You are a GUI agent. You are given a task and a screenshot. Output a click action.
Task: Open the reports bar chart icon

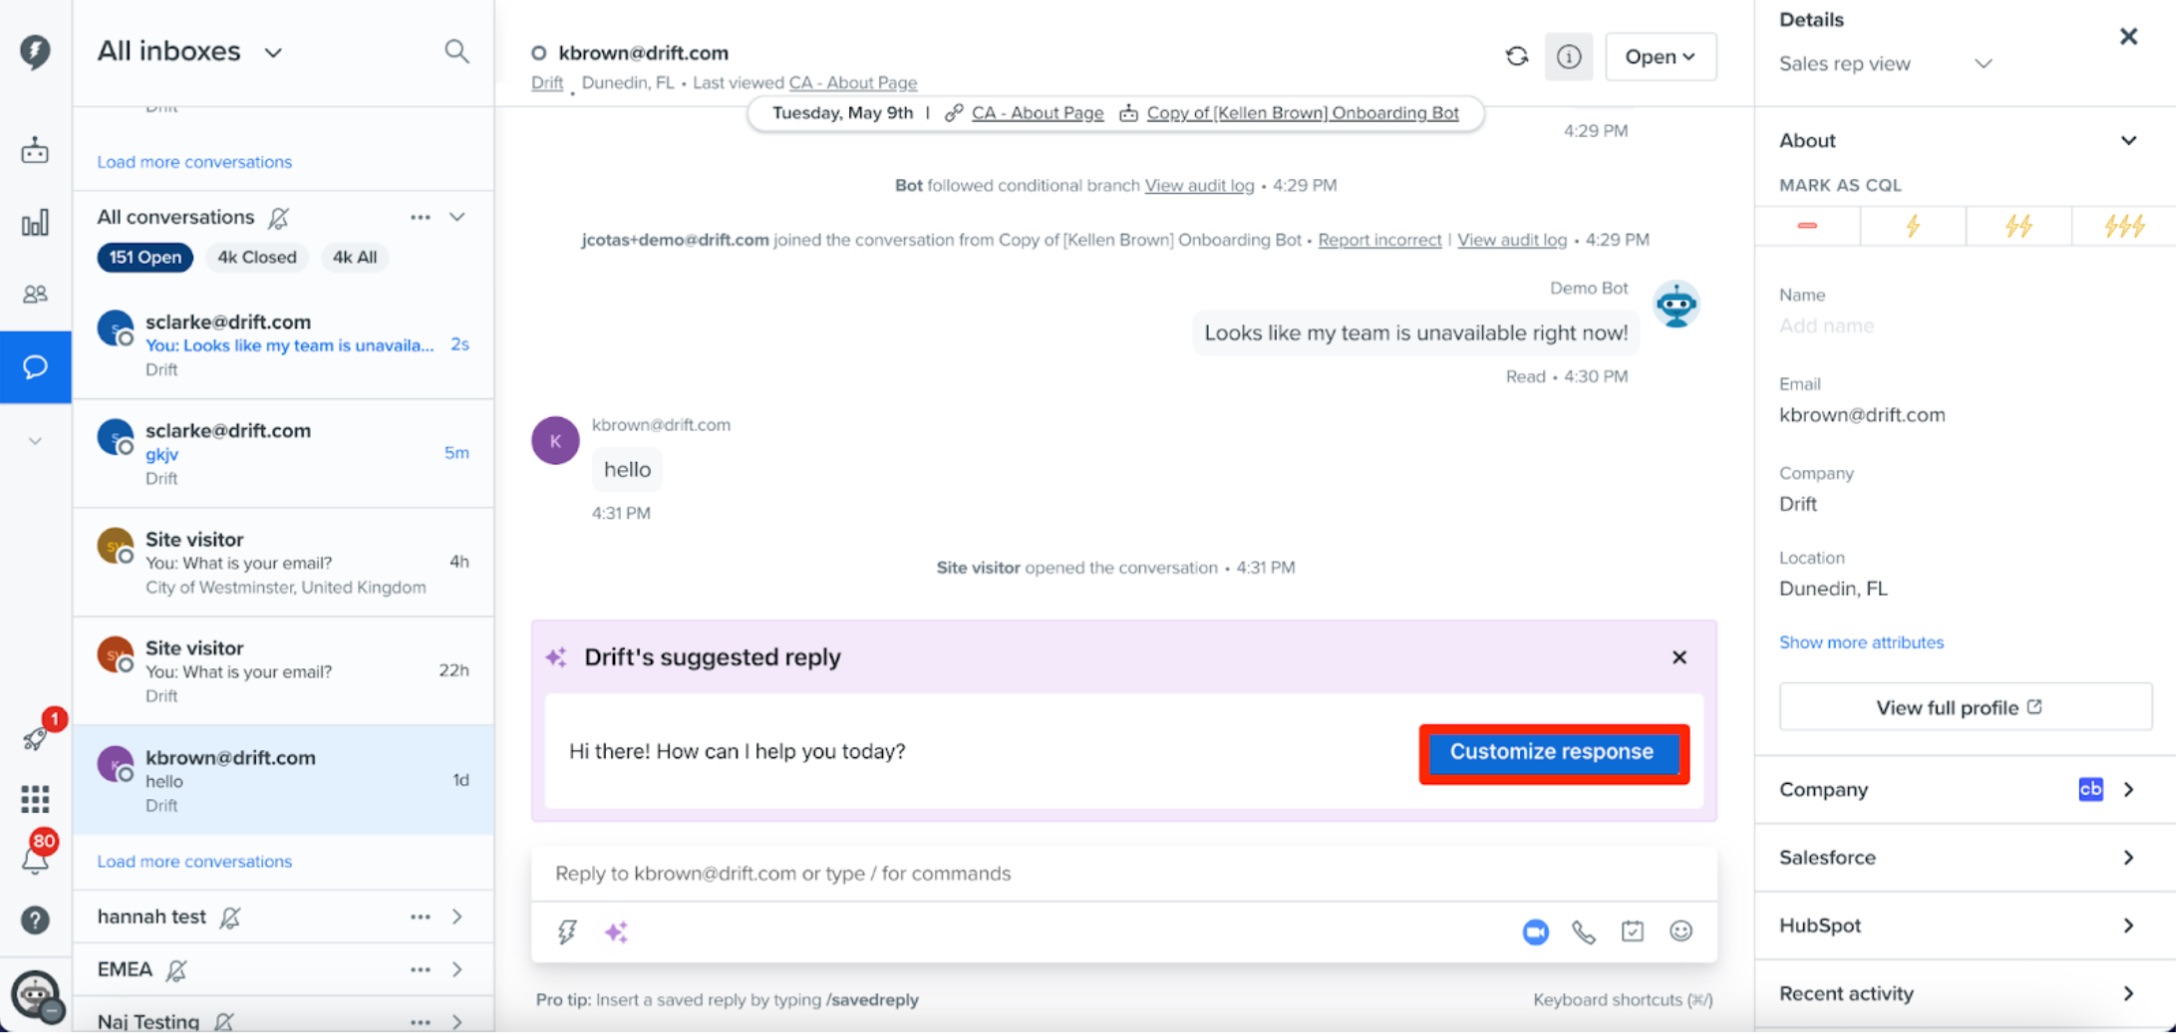click(35, 223)
